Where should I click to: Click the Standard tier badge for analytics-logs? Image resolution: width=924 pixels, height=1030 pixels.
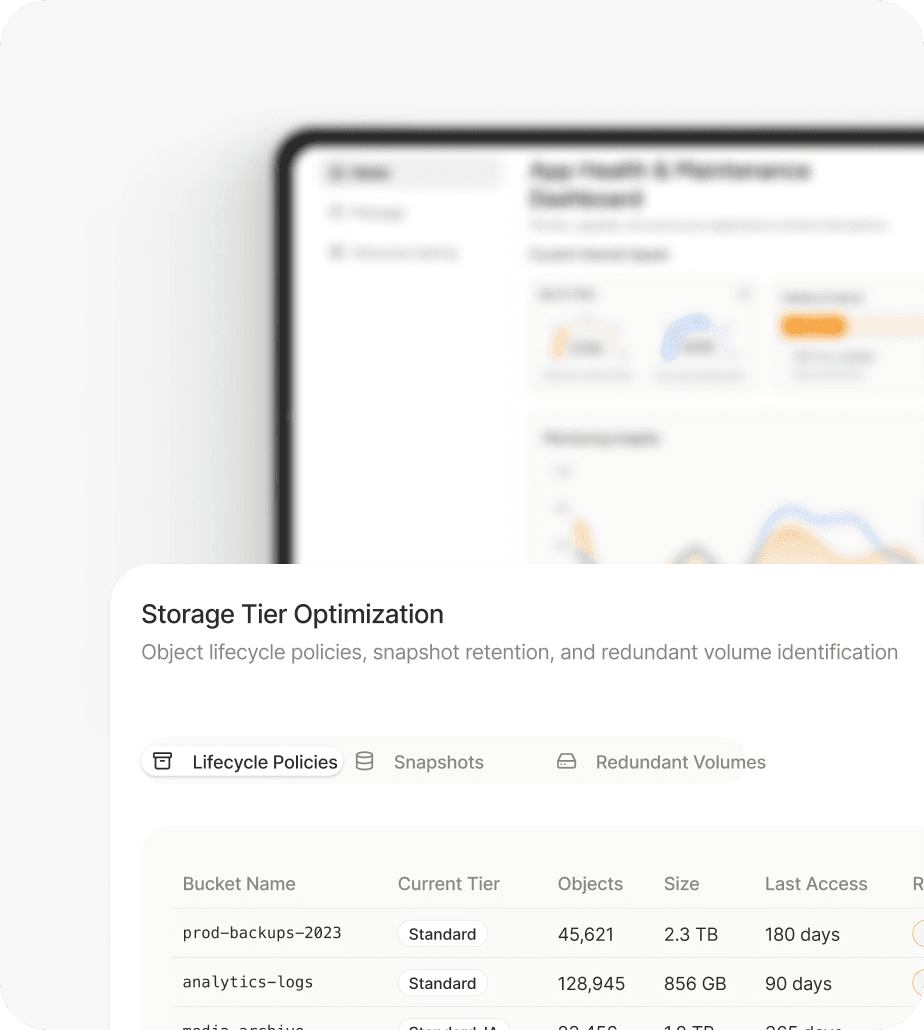(x=443, y=983)
